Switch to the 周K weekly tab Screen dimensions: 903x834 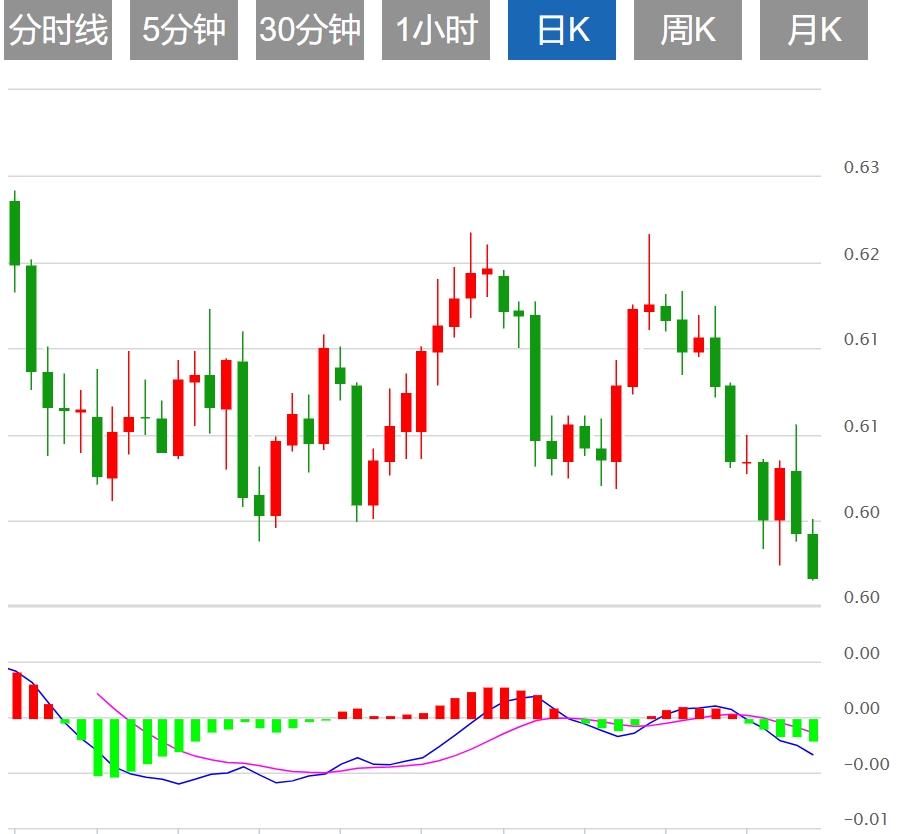pos(688,29)
